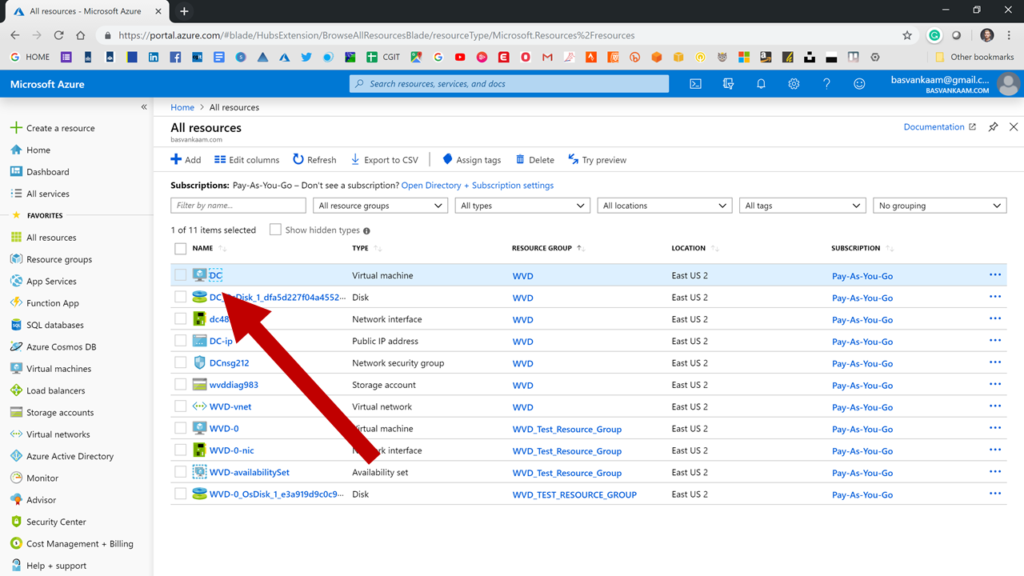The width and height of the screenshot is (1024, 576).
Task: Expand the All tags dropdown
Action: point(803,206)
